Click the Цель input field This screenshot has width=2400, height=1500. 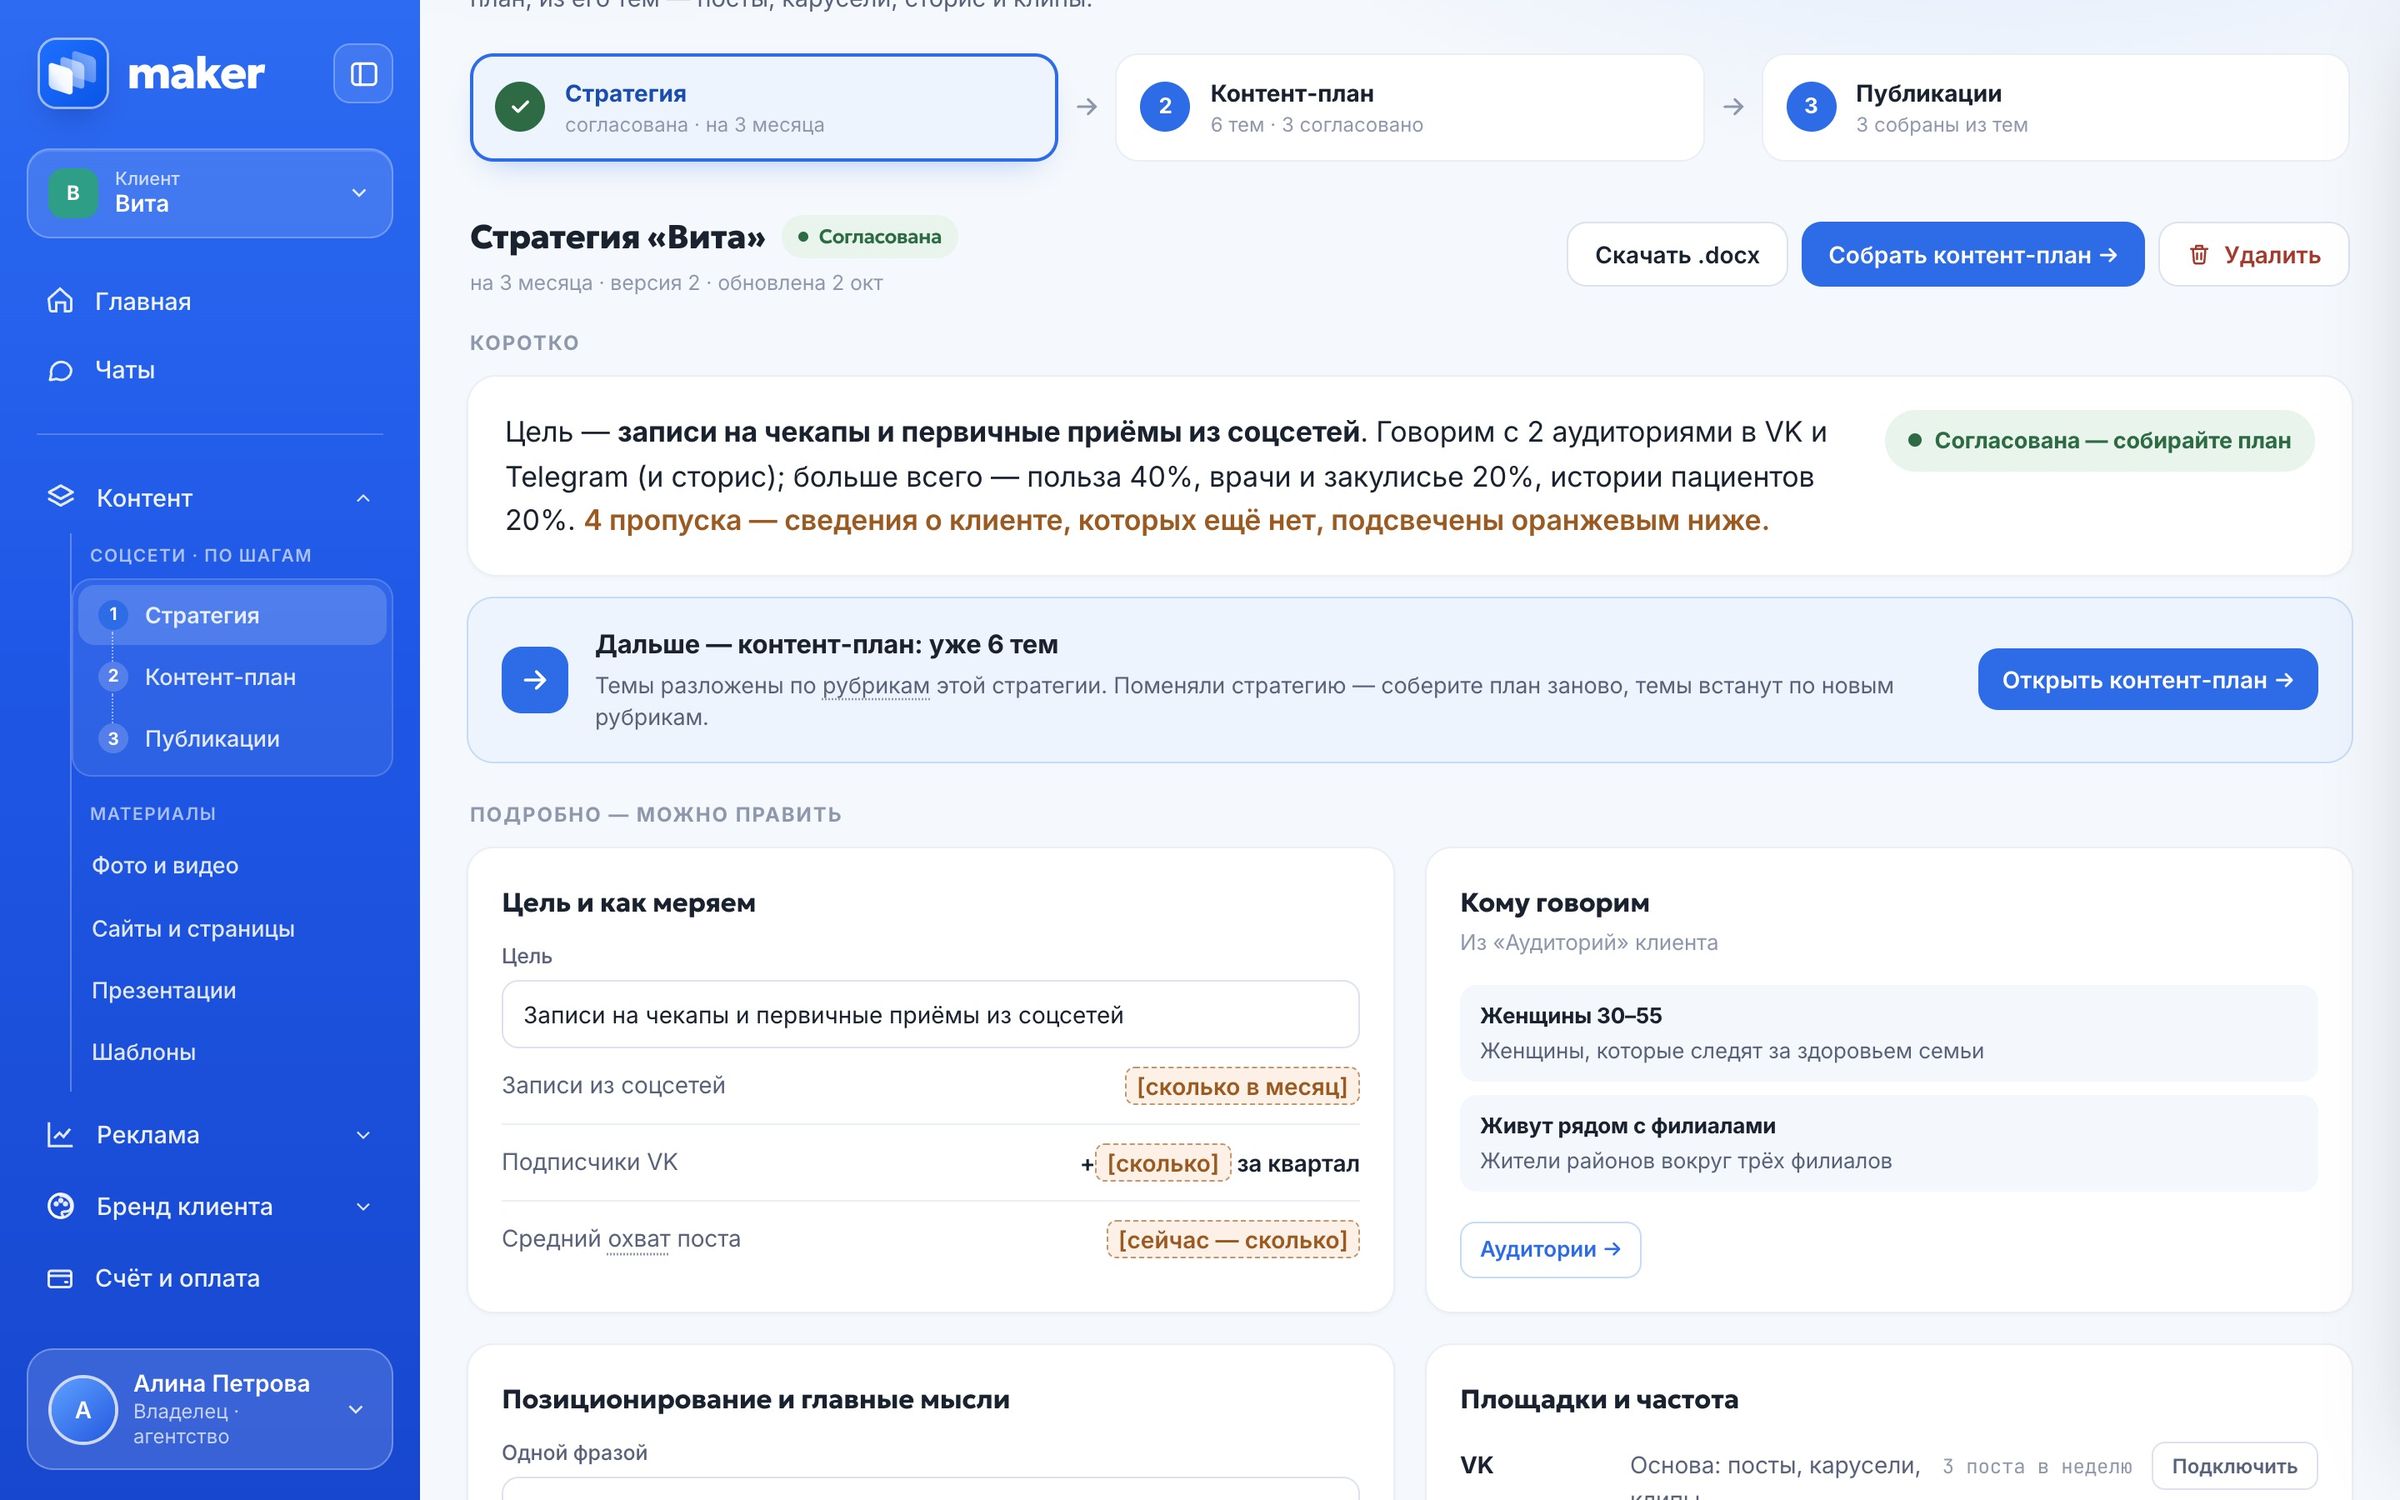point(930,1015)
